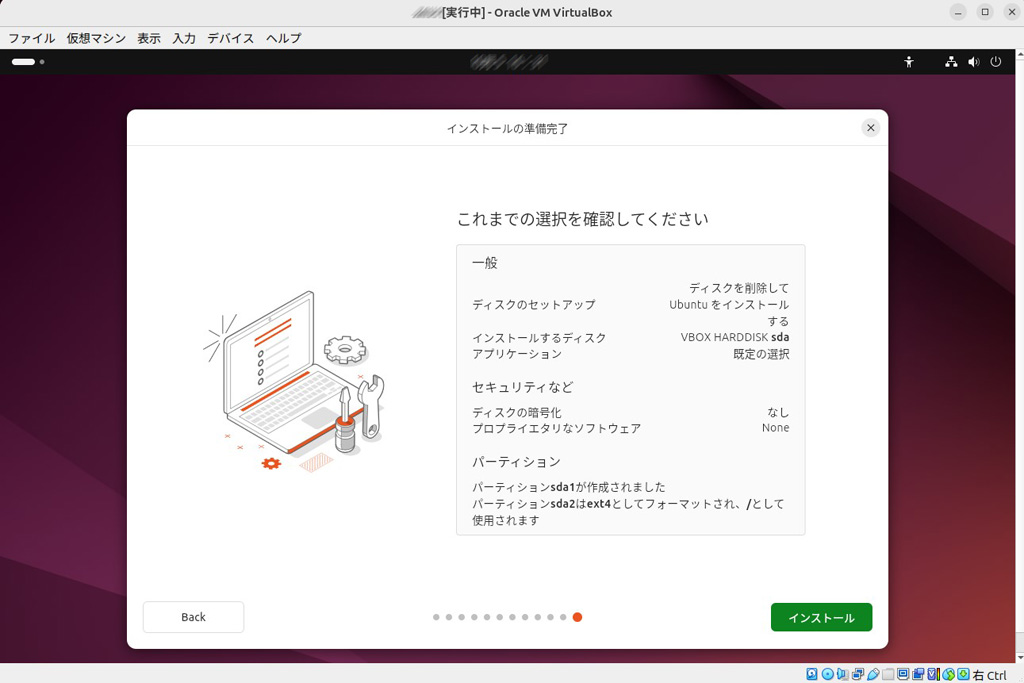Click the volume speaker icon in top bar
Image resolution: width=1024 pixels, height=683 pixels.
coord(974,62)
